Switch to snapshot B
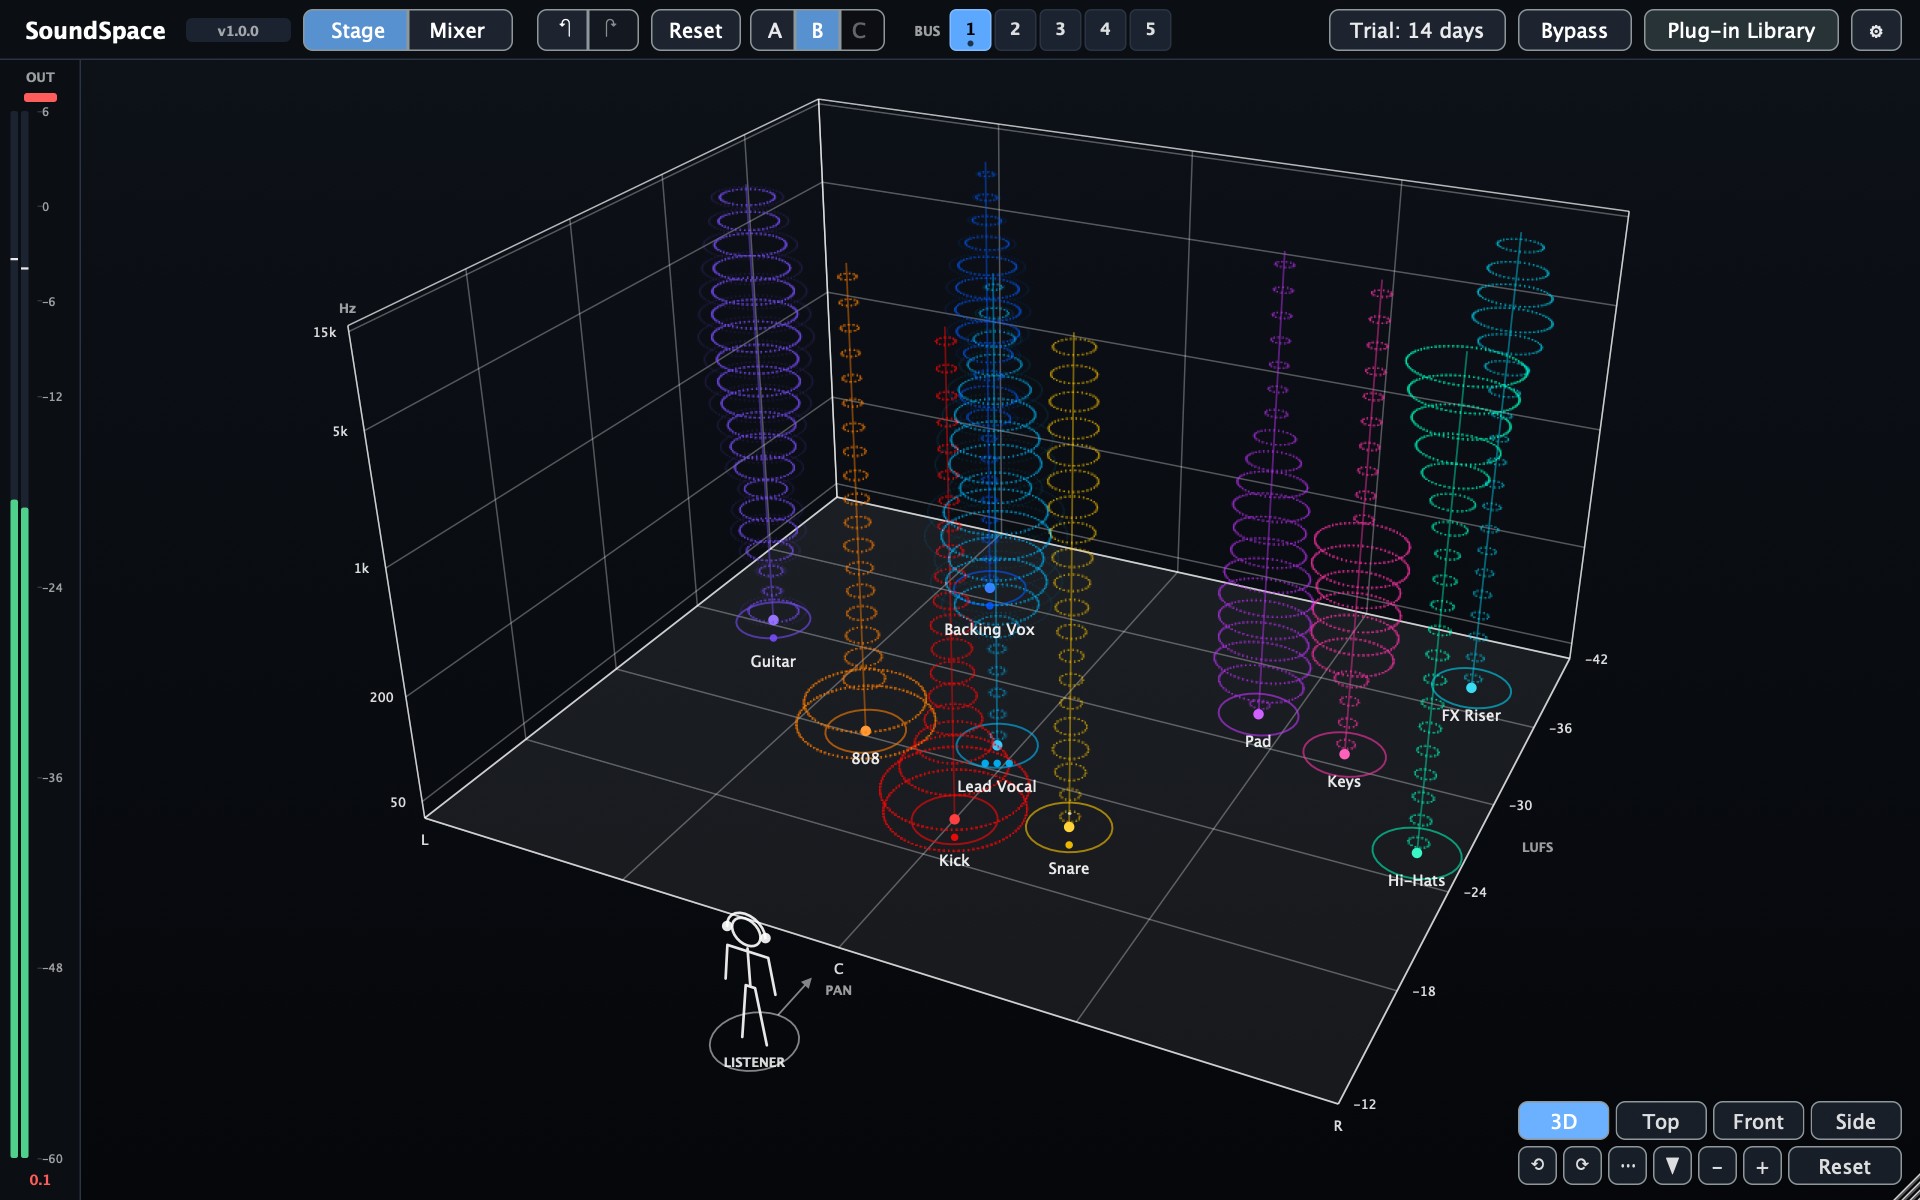The width and height of the screenshot is (1920, 1200). coord(817,30)
